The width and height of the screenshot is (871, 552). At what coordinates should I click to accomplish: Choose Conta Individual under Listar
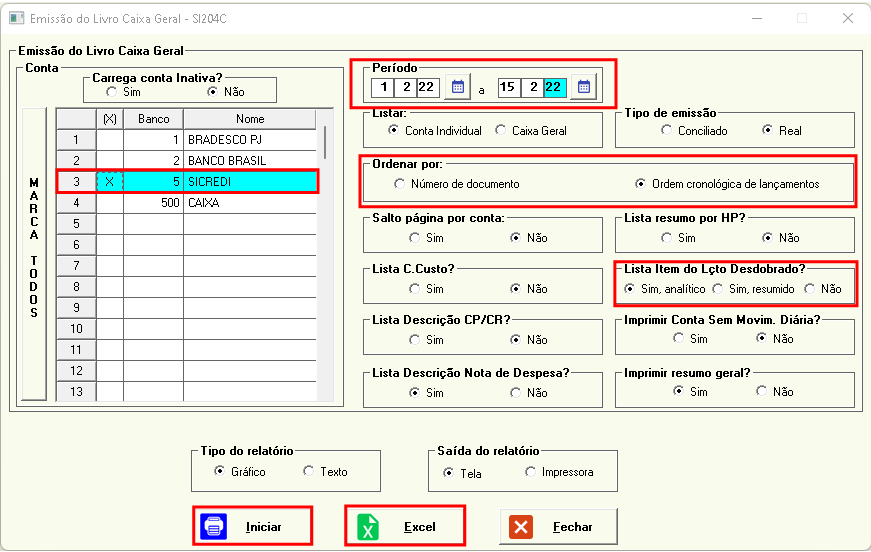tap(394, 131)
